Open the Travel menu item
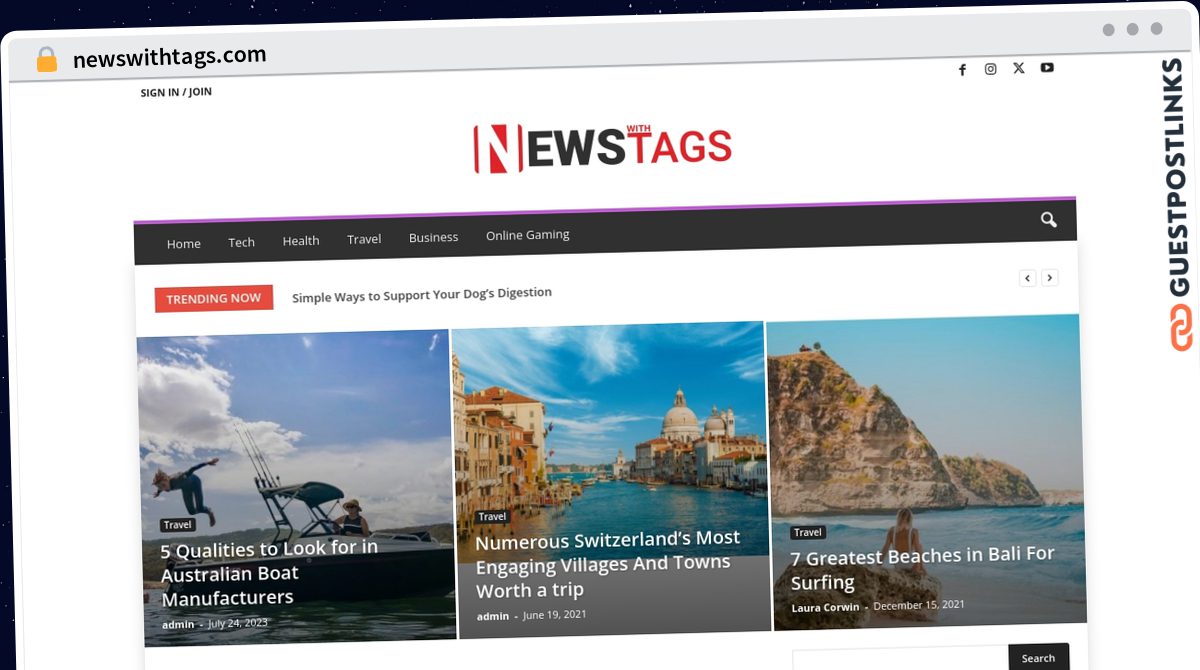This screenshot has height=670, width=1200. [364, 239]
